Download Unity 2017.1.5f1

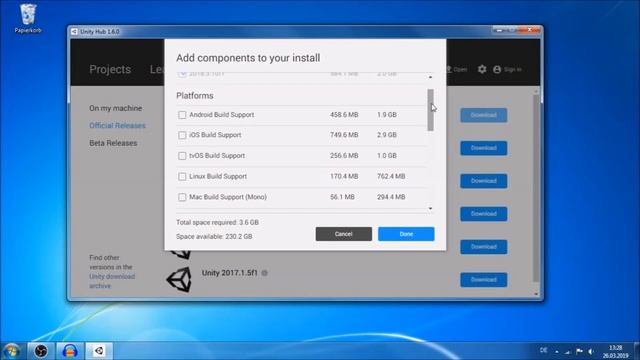483,280
